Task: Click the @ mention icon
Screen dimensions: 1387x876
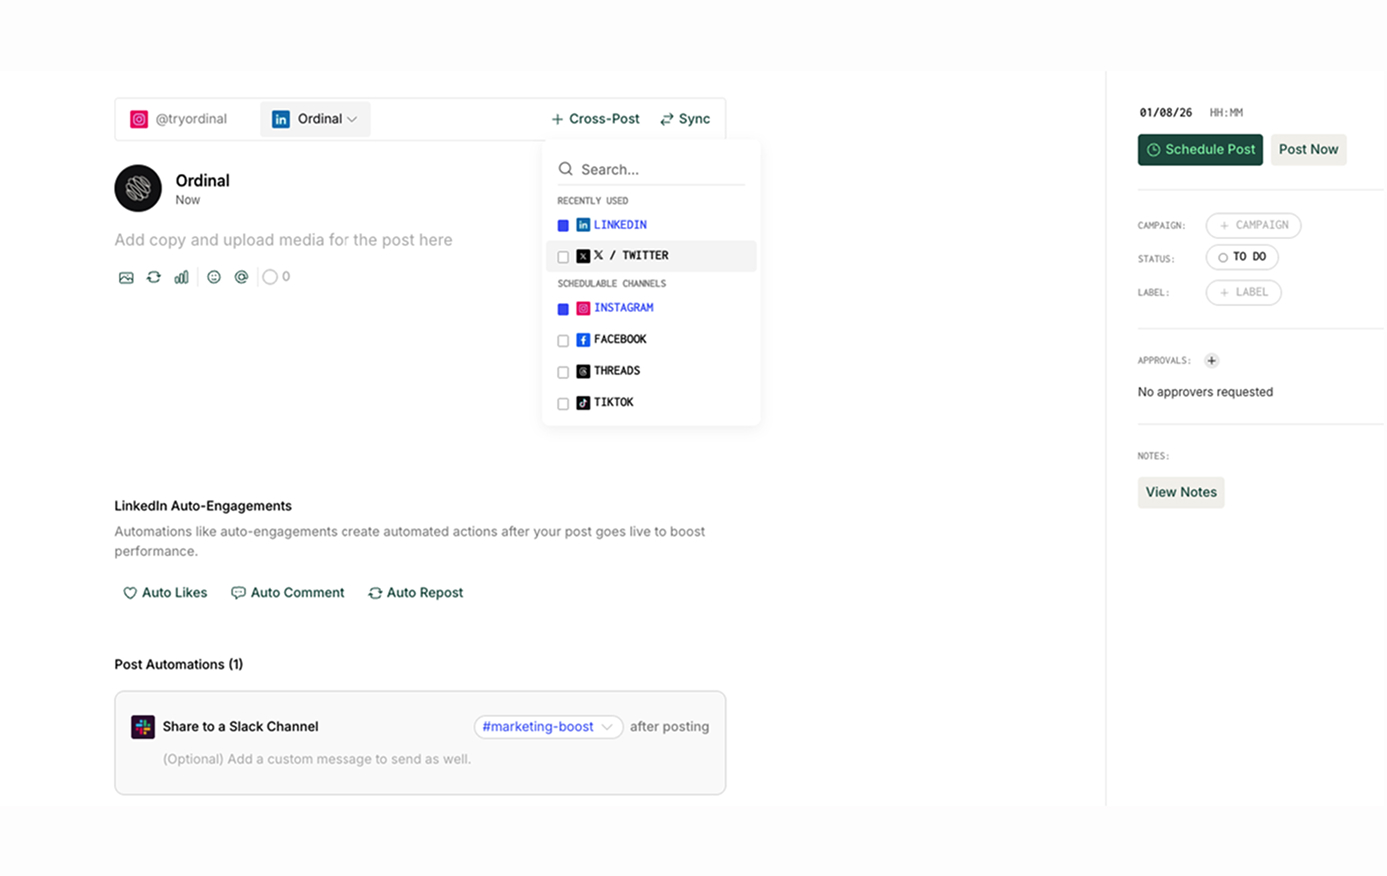Action: (x=241, y=277)
